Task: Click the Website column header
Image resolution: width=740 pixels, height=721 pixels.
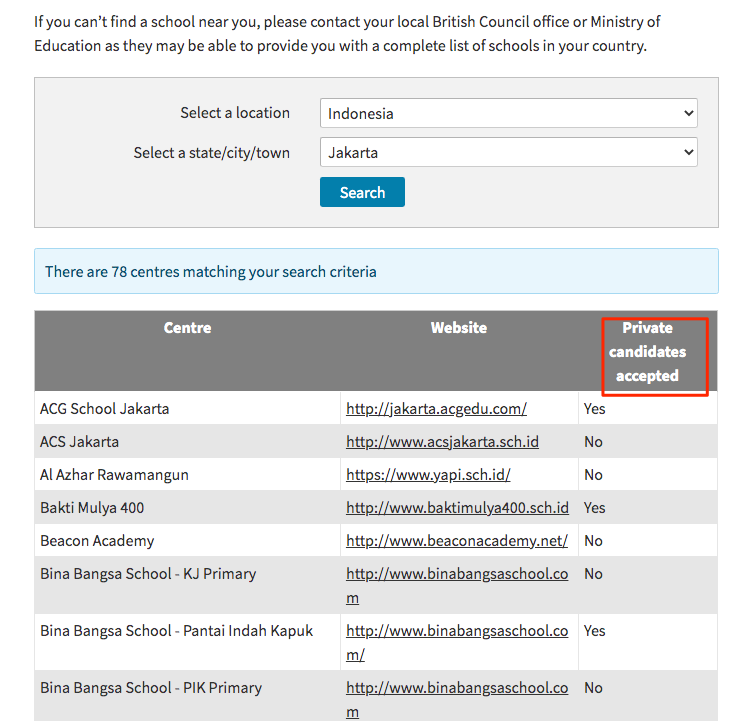Action: [x=459, y=328]
